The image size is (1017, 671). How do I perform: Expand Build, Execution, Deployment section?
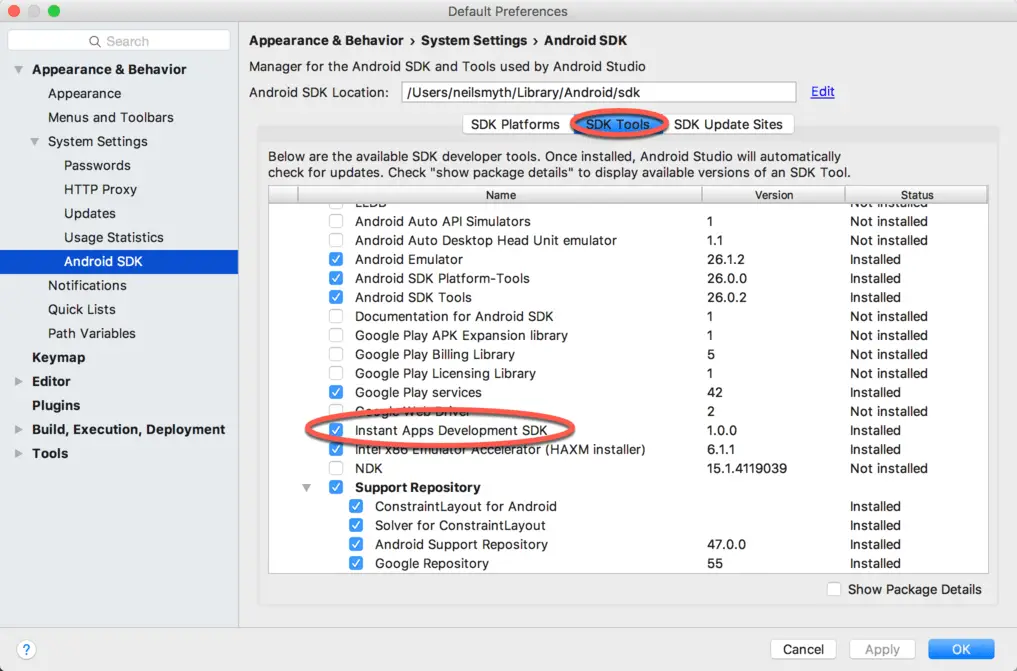pos(18,430)
